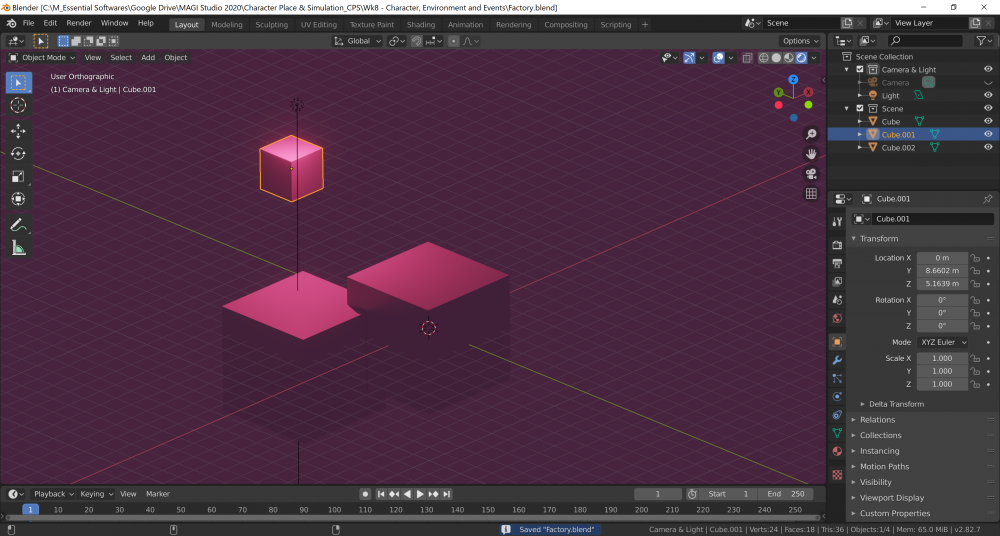The height and width of the screenshot is (536, 1000).
Task: Switch orthographic/perspective grid icon in viewport
Action: [x=811, y=193]
